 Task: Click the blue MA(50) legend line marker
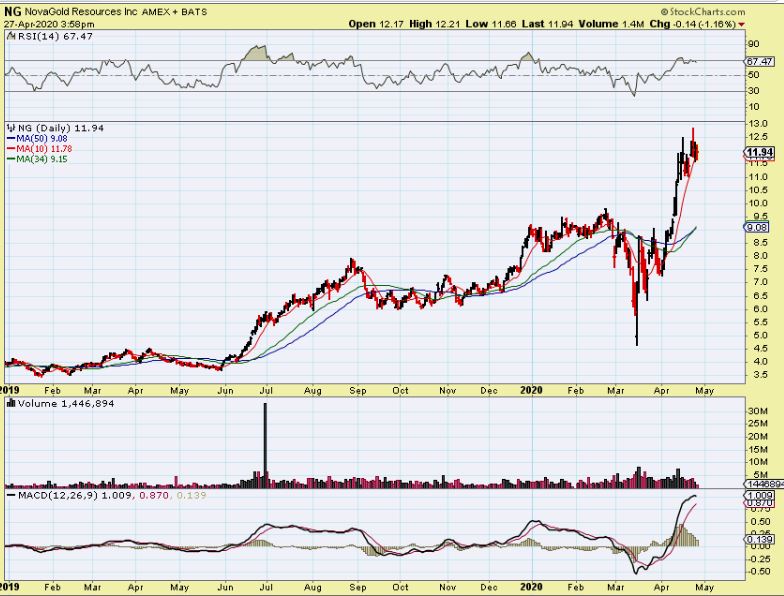11,138
